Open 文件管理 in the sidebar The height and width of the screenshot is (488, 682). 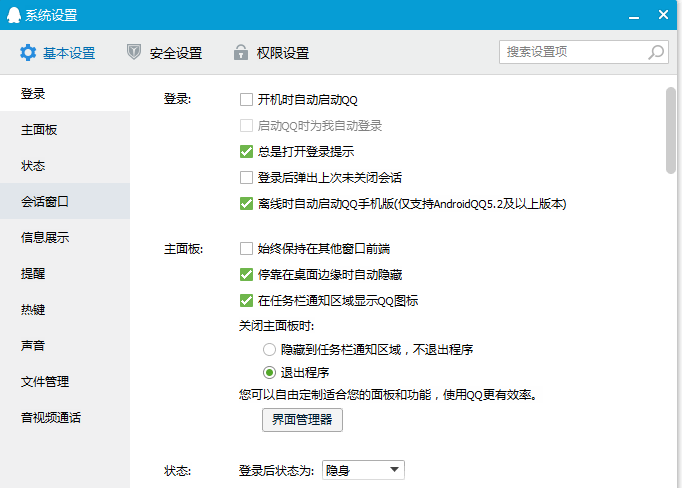(x=65, y=381)
